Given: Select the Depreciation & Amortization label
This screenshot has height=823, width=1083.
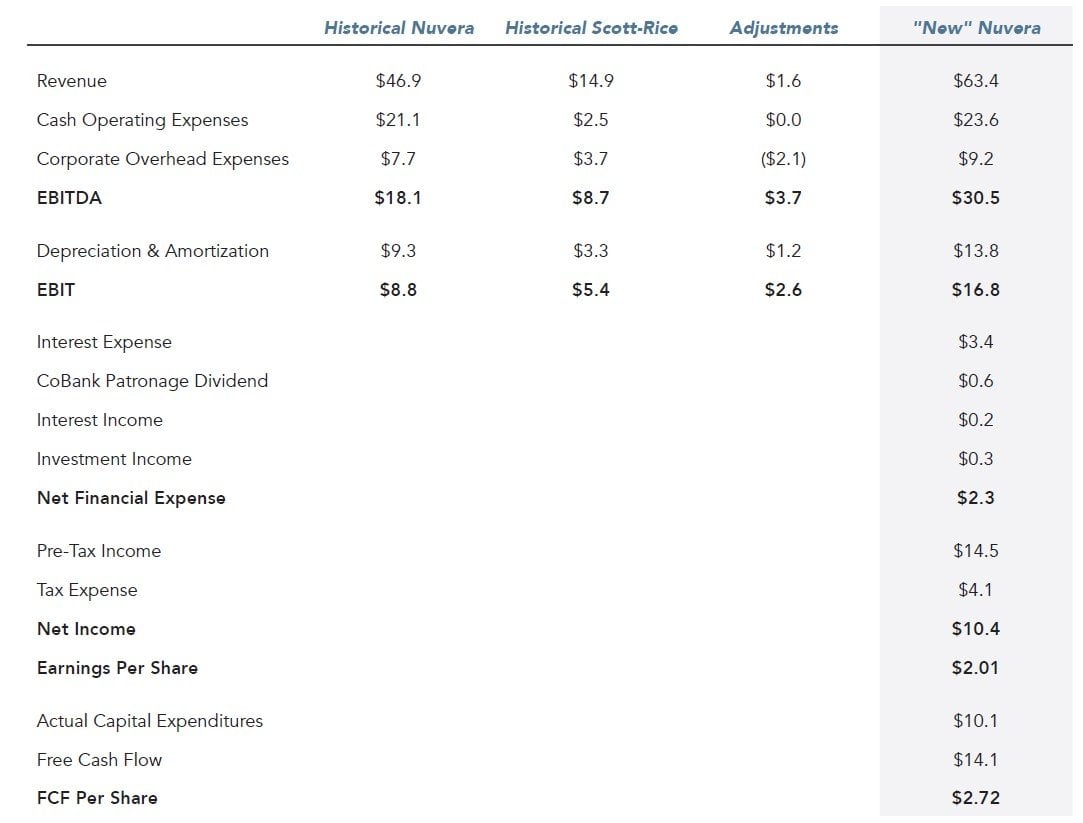Looking at the screenshot, I should 152,251.
